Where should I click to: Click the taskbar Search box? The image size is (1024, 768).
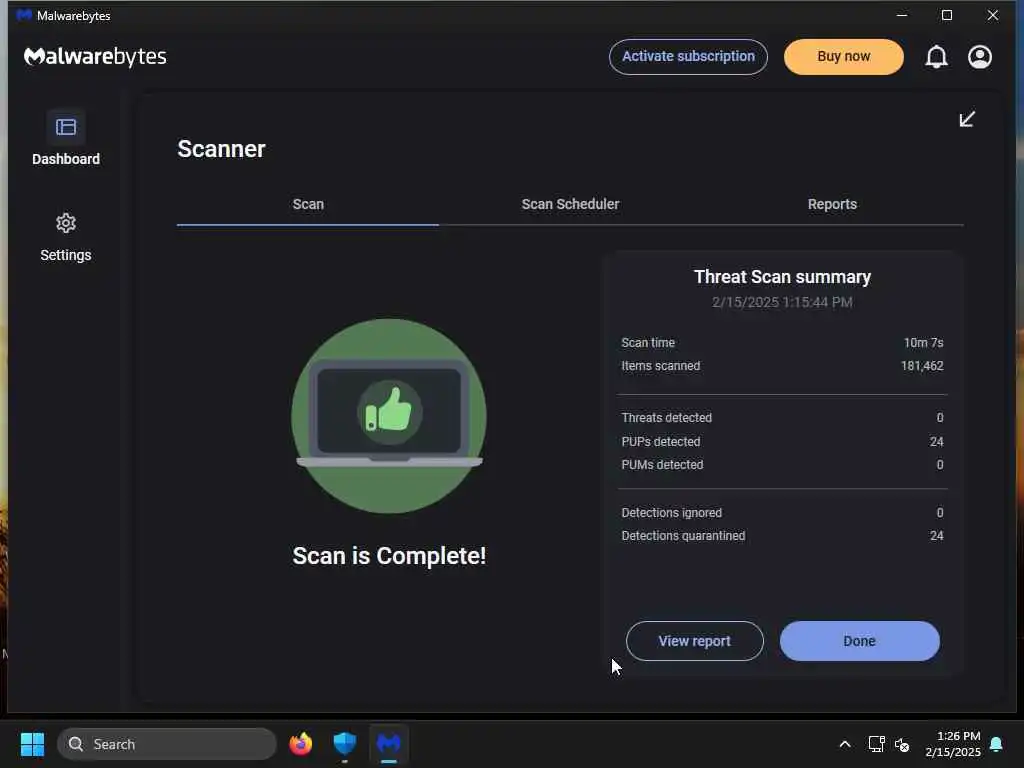167,744
